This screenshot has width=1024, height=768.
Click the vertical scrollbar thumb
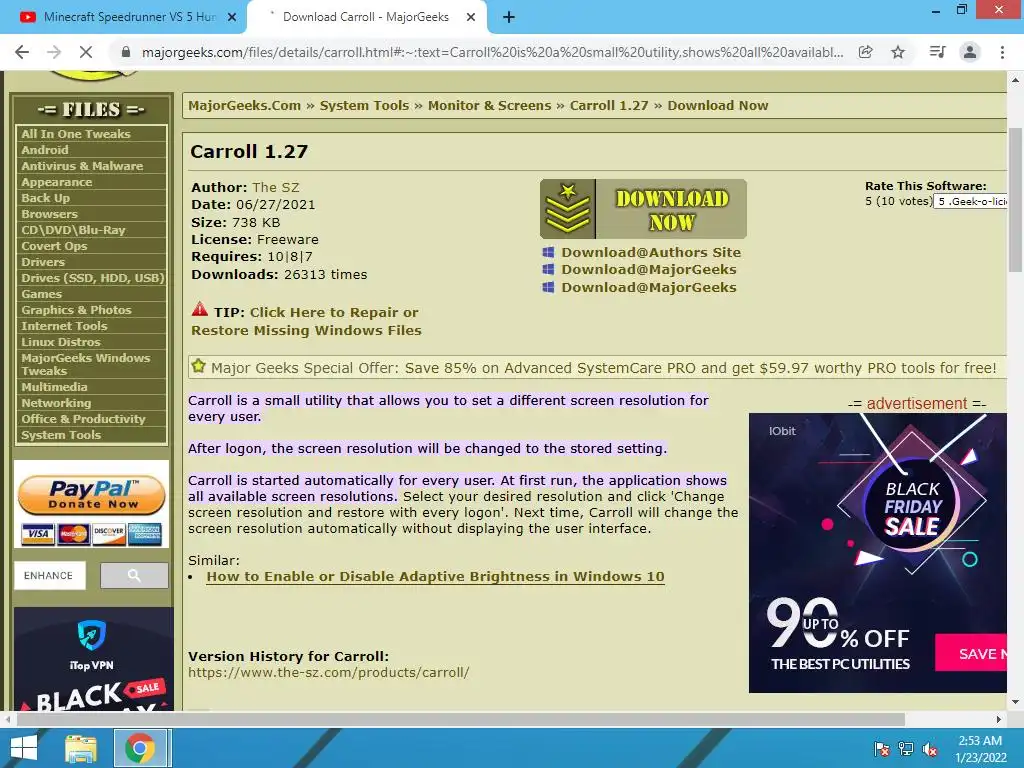click(1015, 200)
